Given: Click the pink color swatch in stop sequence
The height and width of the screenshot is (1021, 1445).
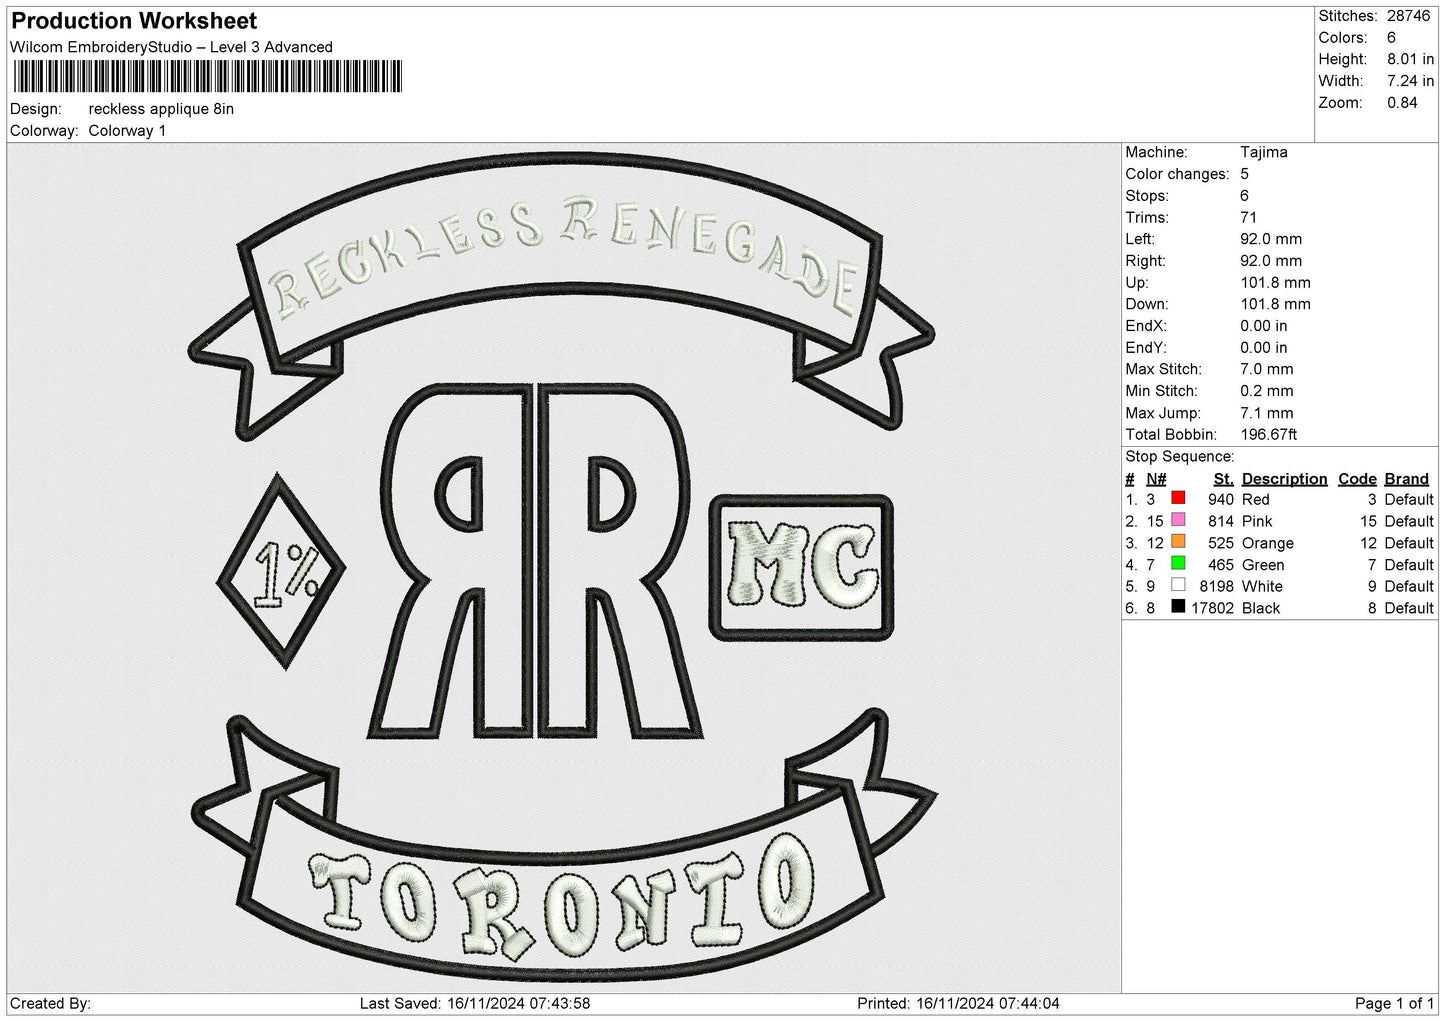Looking at the screenshot, I should click(x=1178, y=520).
